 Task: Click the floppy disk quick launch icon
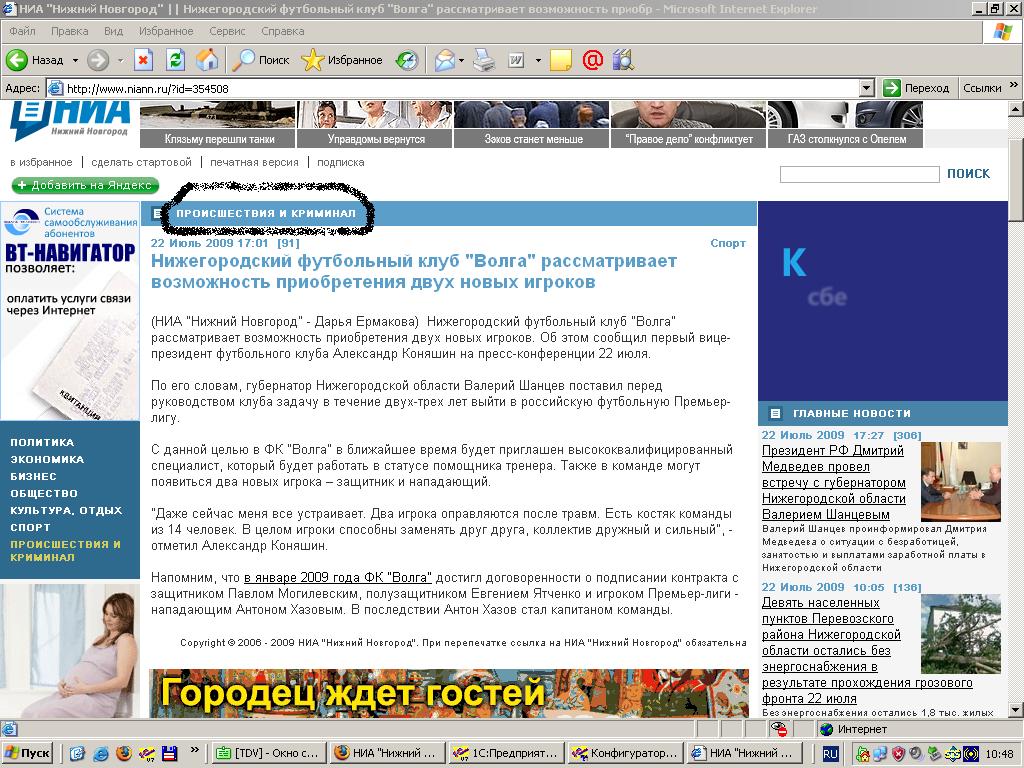coord(170,753)
